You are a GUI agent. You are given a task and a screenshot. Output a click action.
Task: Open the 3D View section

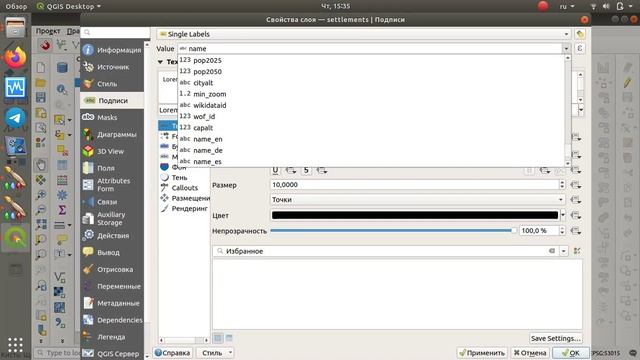coord(112,151)
